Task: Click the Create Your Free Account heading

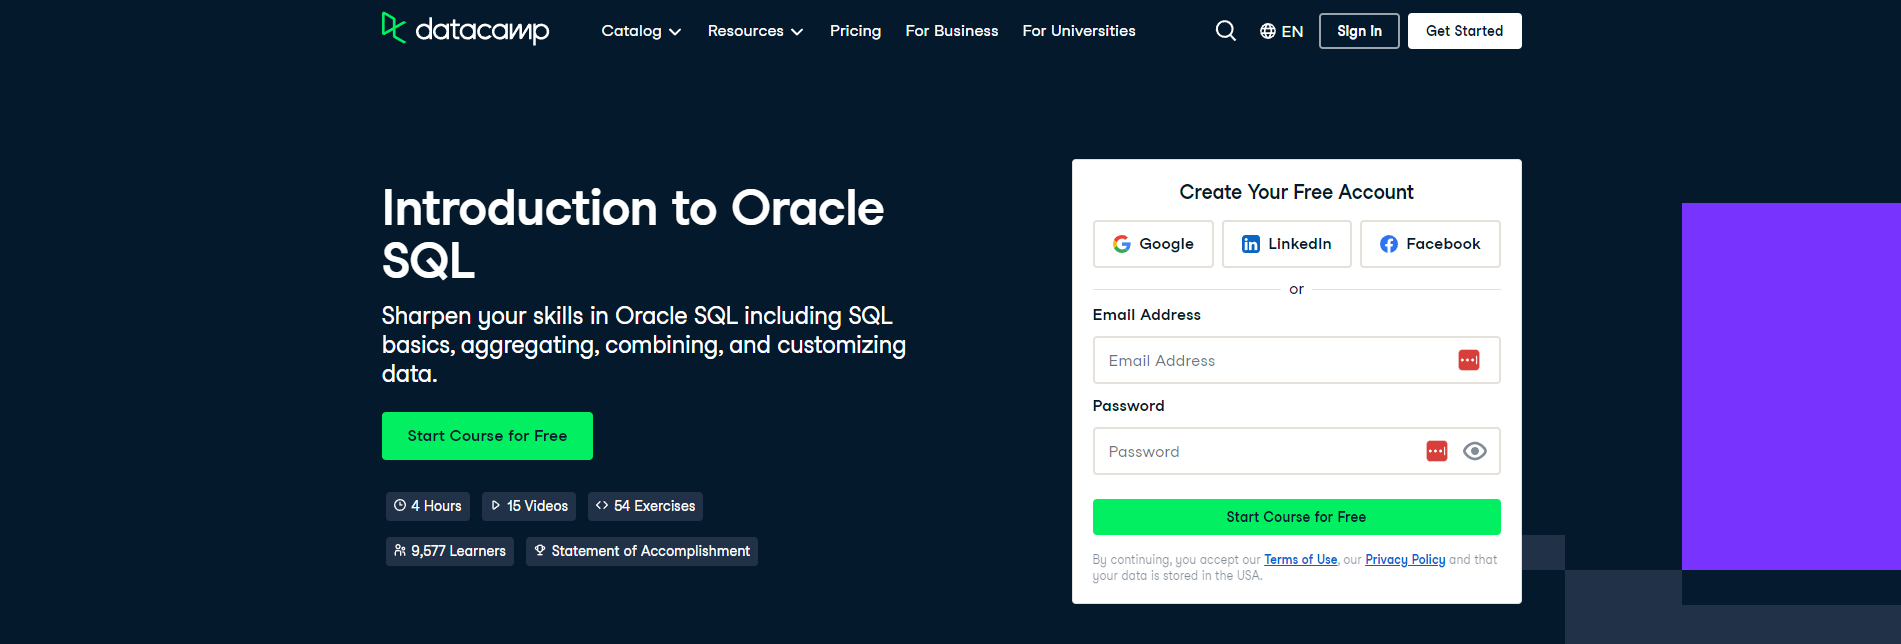Action: 1296,192
